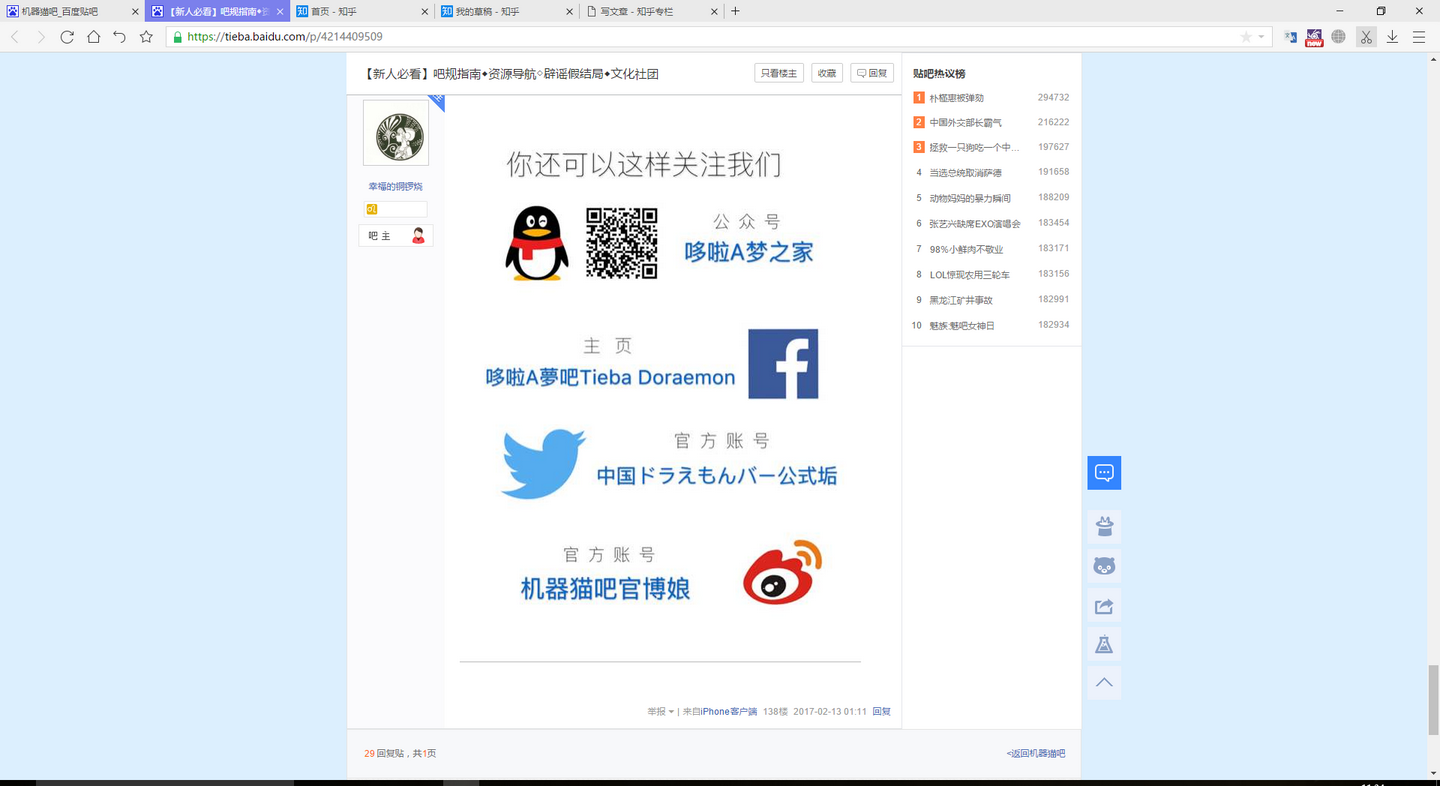Viewport: 1440px width, 786px height.
Task: Click the blue chat message floating icon
Action: click(1104, 473)
